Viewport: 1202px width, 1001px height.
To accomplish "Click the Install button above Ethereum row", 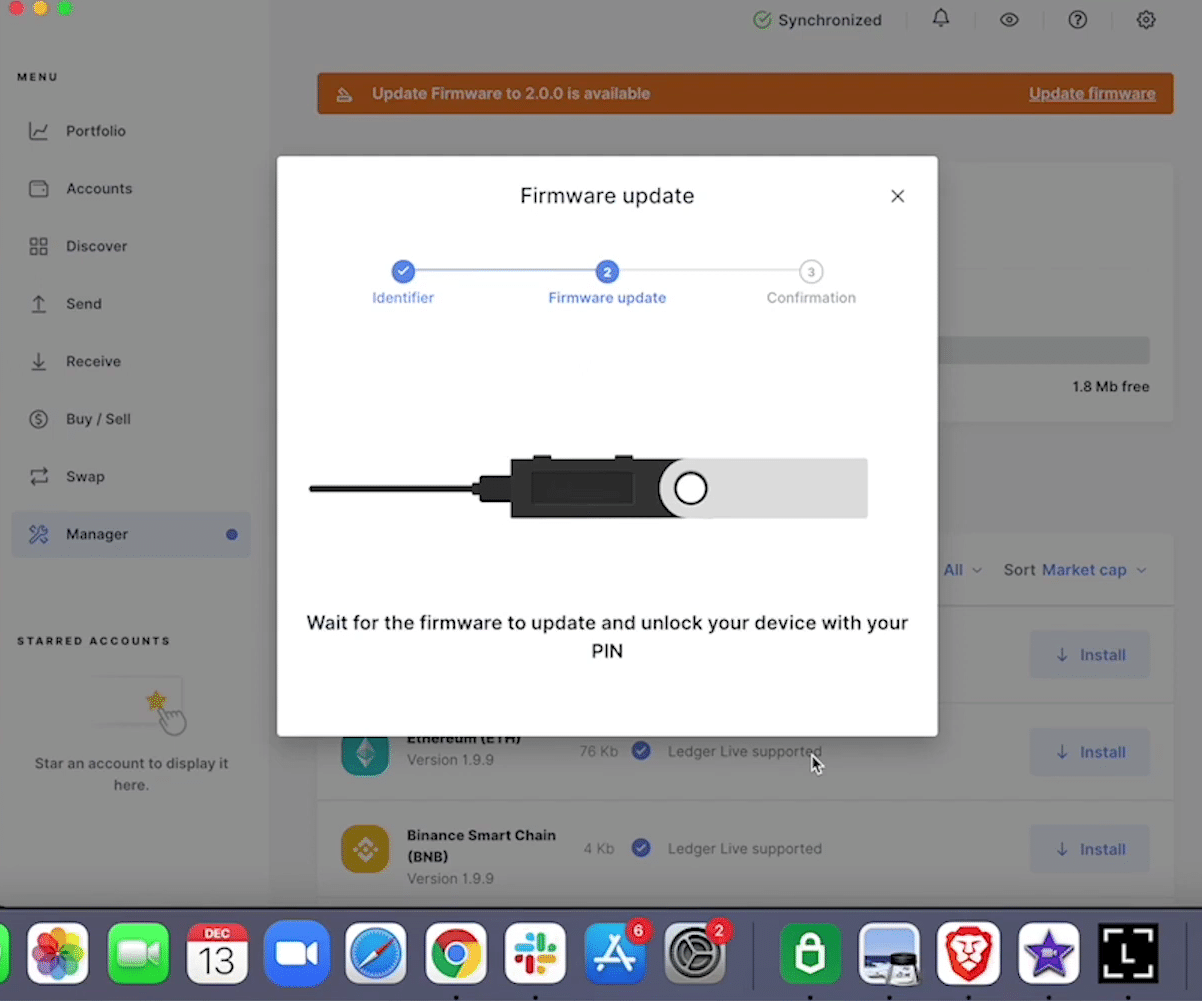I will coord(1090,655).
